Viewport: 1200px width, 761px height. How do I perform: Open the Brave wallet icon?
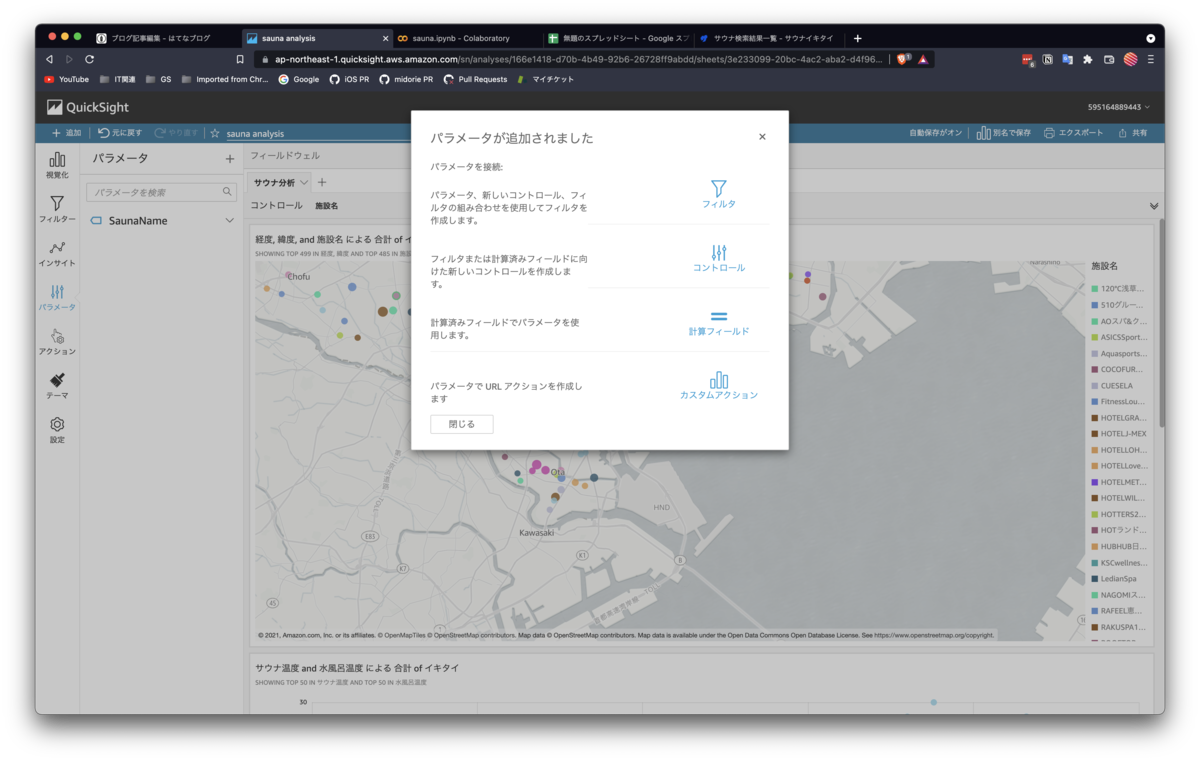pyautogui.click(x=1109, y=59)
